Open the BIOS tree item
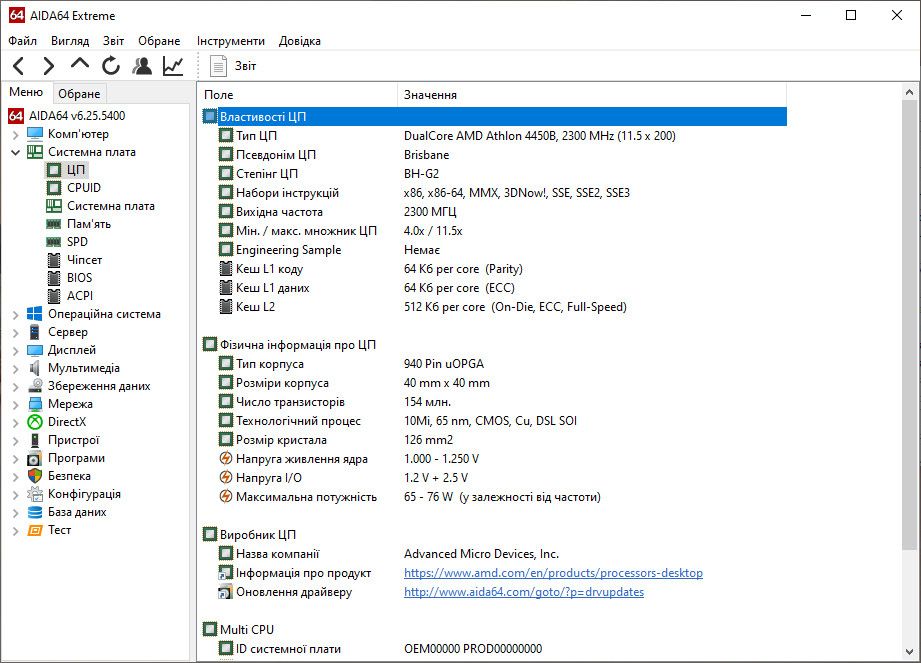 79,278
